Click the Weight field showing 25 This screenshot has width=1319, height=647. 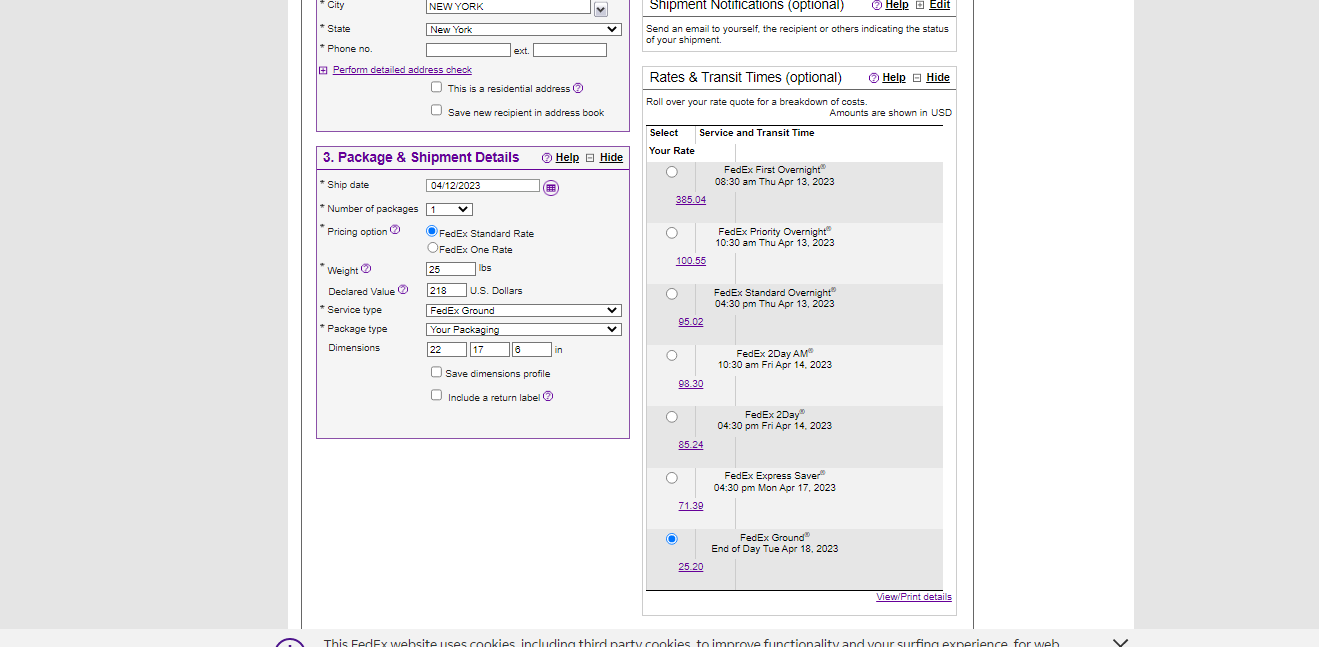point(451,269)
